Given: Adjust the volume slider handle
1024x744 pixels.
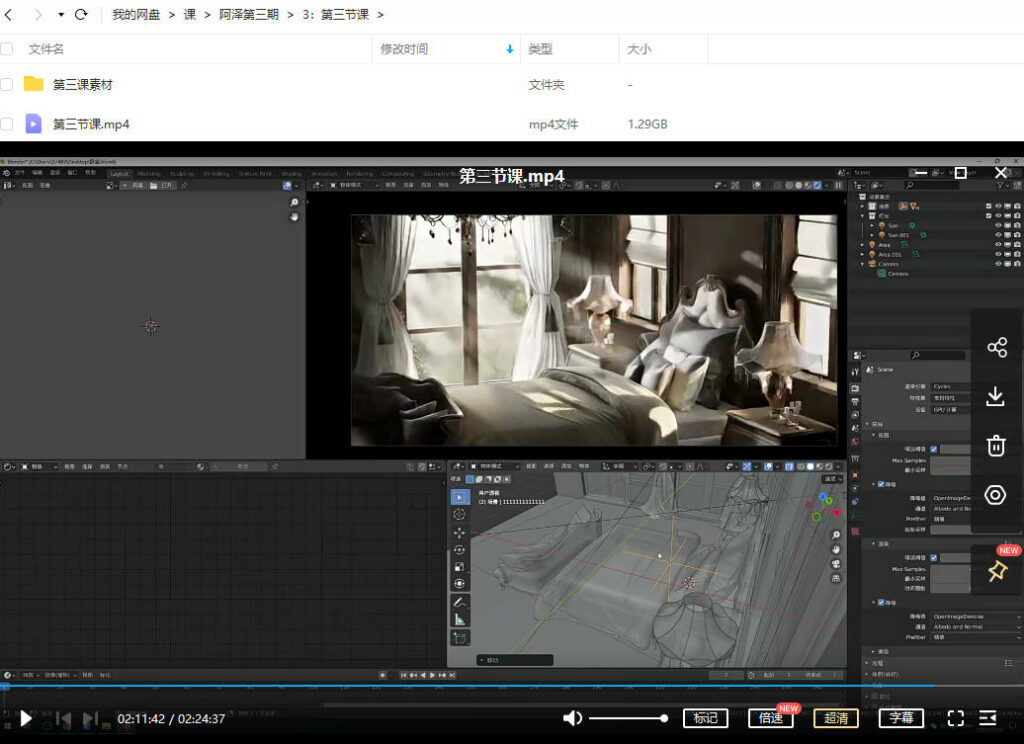Looking at the screenshot, I should point(664,718).
